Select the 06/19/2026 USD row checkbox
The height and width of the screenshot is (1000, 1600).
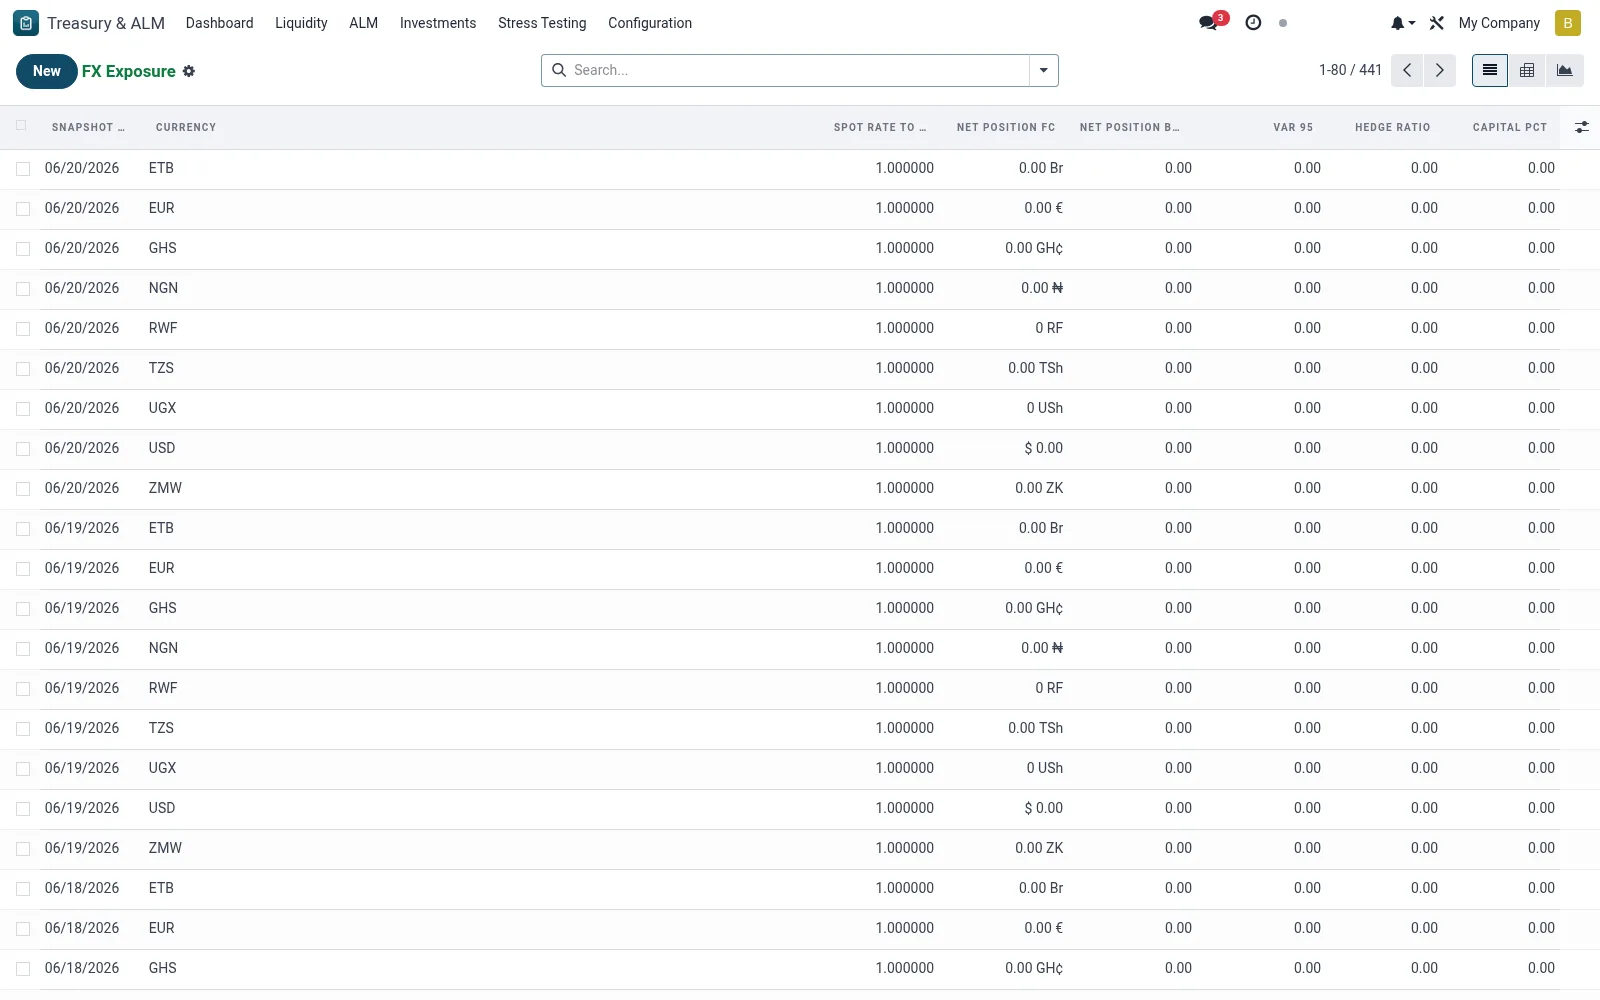[23, 809]
